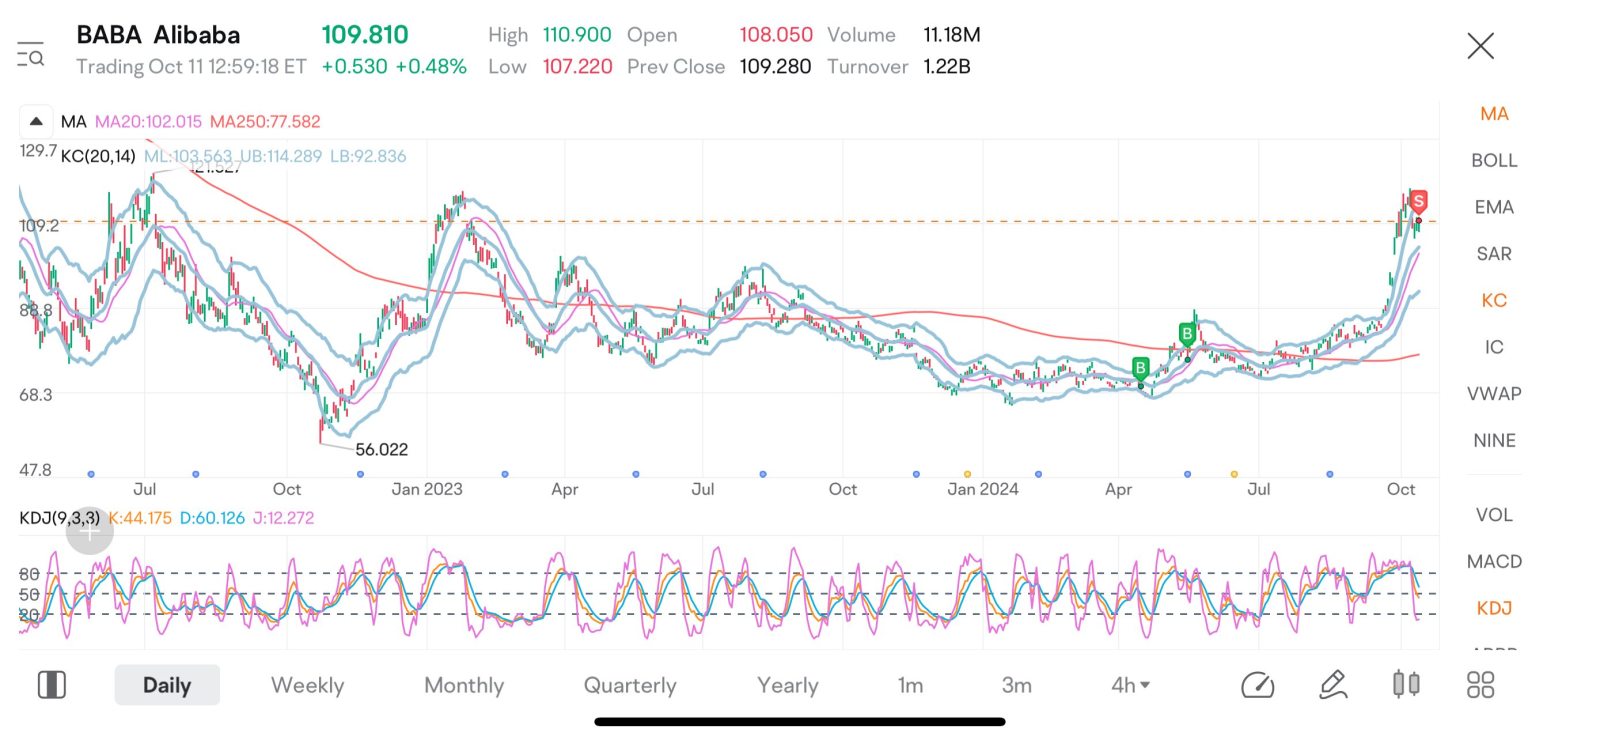Click the MA20:102.015 legend value
Image resolution: width=1600 pixels, height=740 pixels.
[148, 122]
